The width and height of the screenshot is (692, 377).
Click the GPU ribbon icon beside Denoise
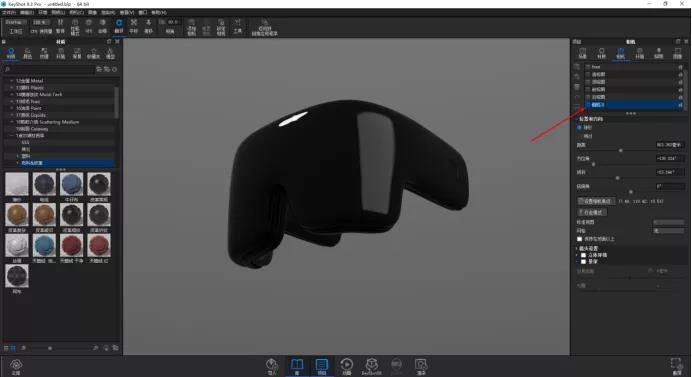(89, 26)
